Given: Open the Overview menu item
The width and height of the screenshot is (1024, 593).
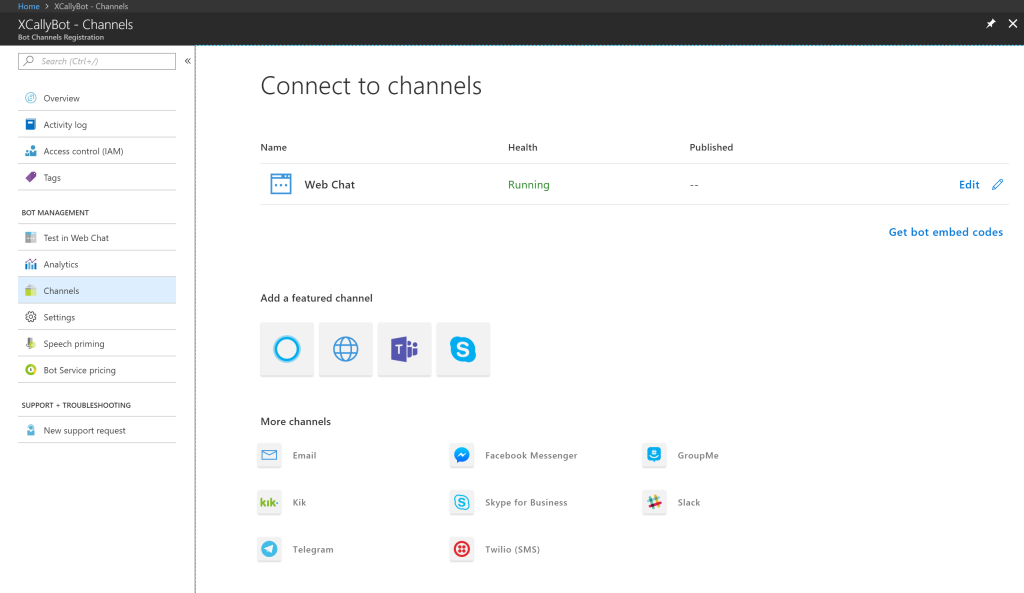Looking at the screenshot, I should pyautogui.click(x=97, y=98).
